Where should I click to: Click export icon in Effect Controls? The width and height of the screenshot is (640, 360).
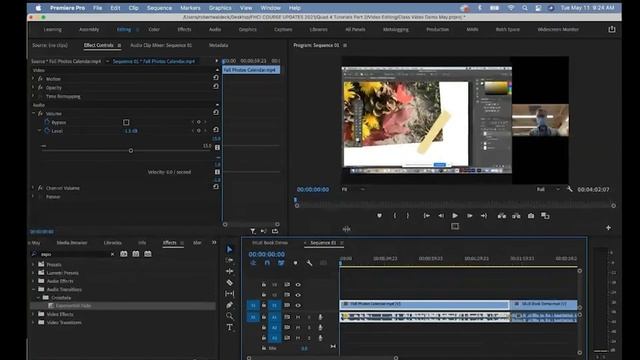[x=275, y=231]
